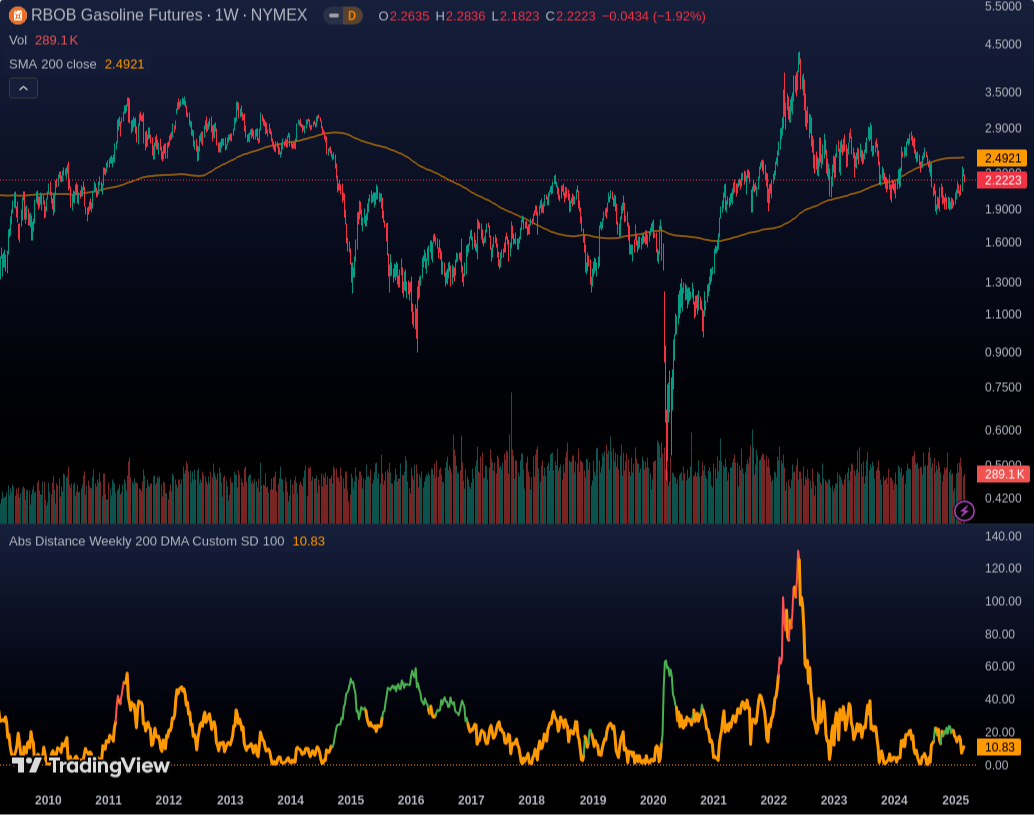Click the 3.5000 price scale label
Viewport: 1034px width, 815px height.
coord(1003,92)
